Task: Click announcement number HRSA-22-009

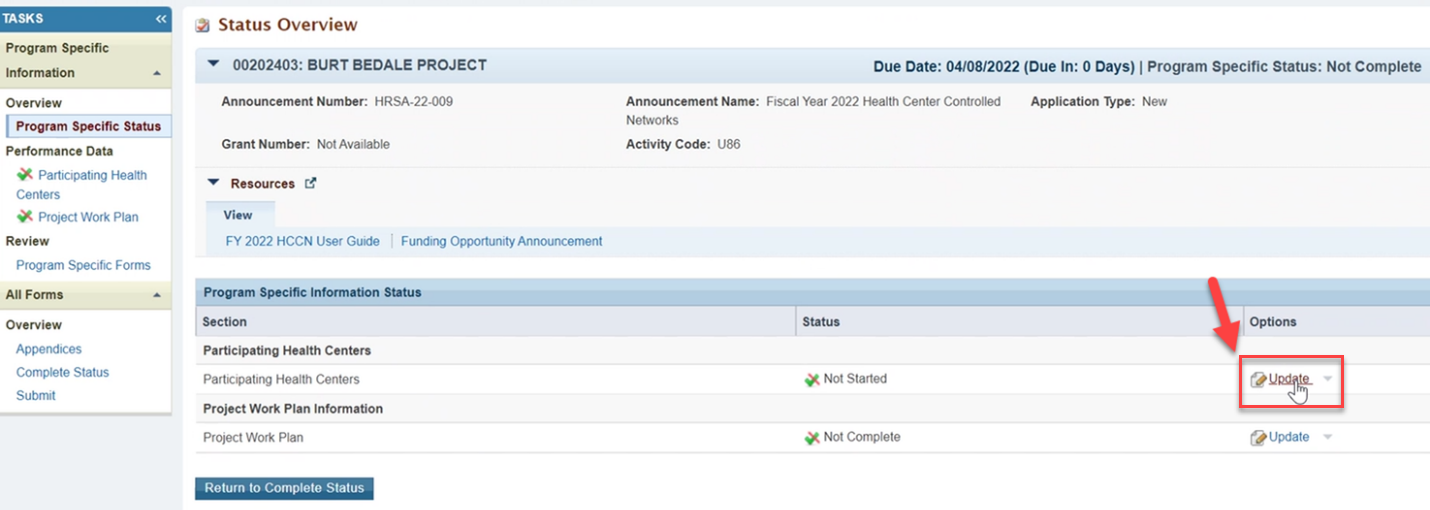Action: [414, 102]
